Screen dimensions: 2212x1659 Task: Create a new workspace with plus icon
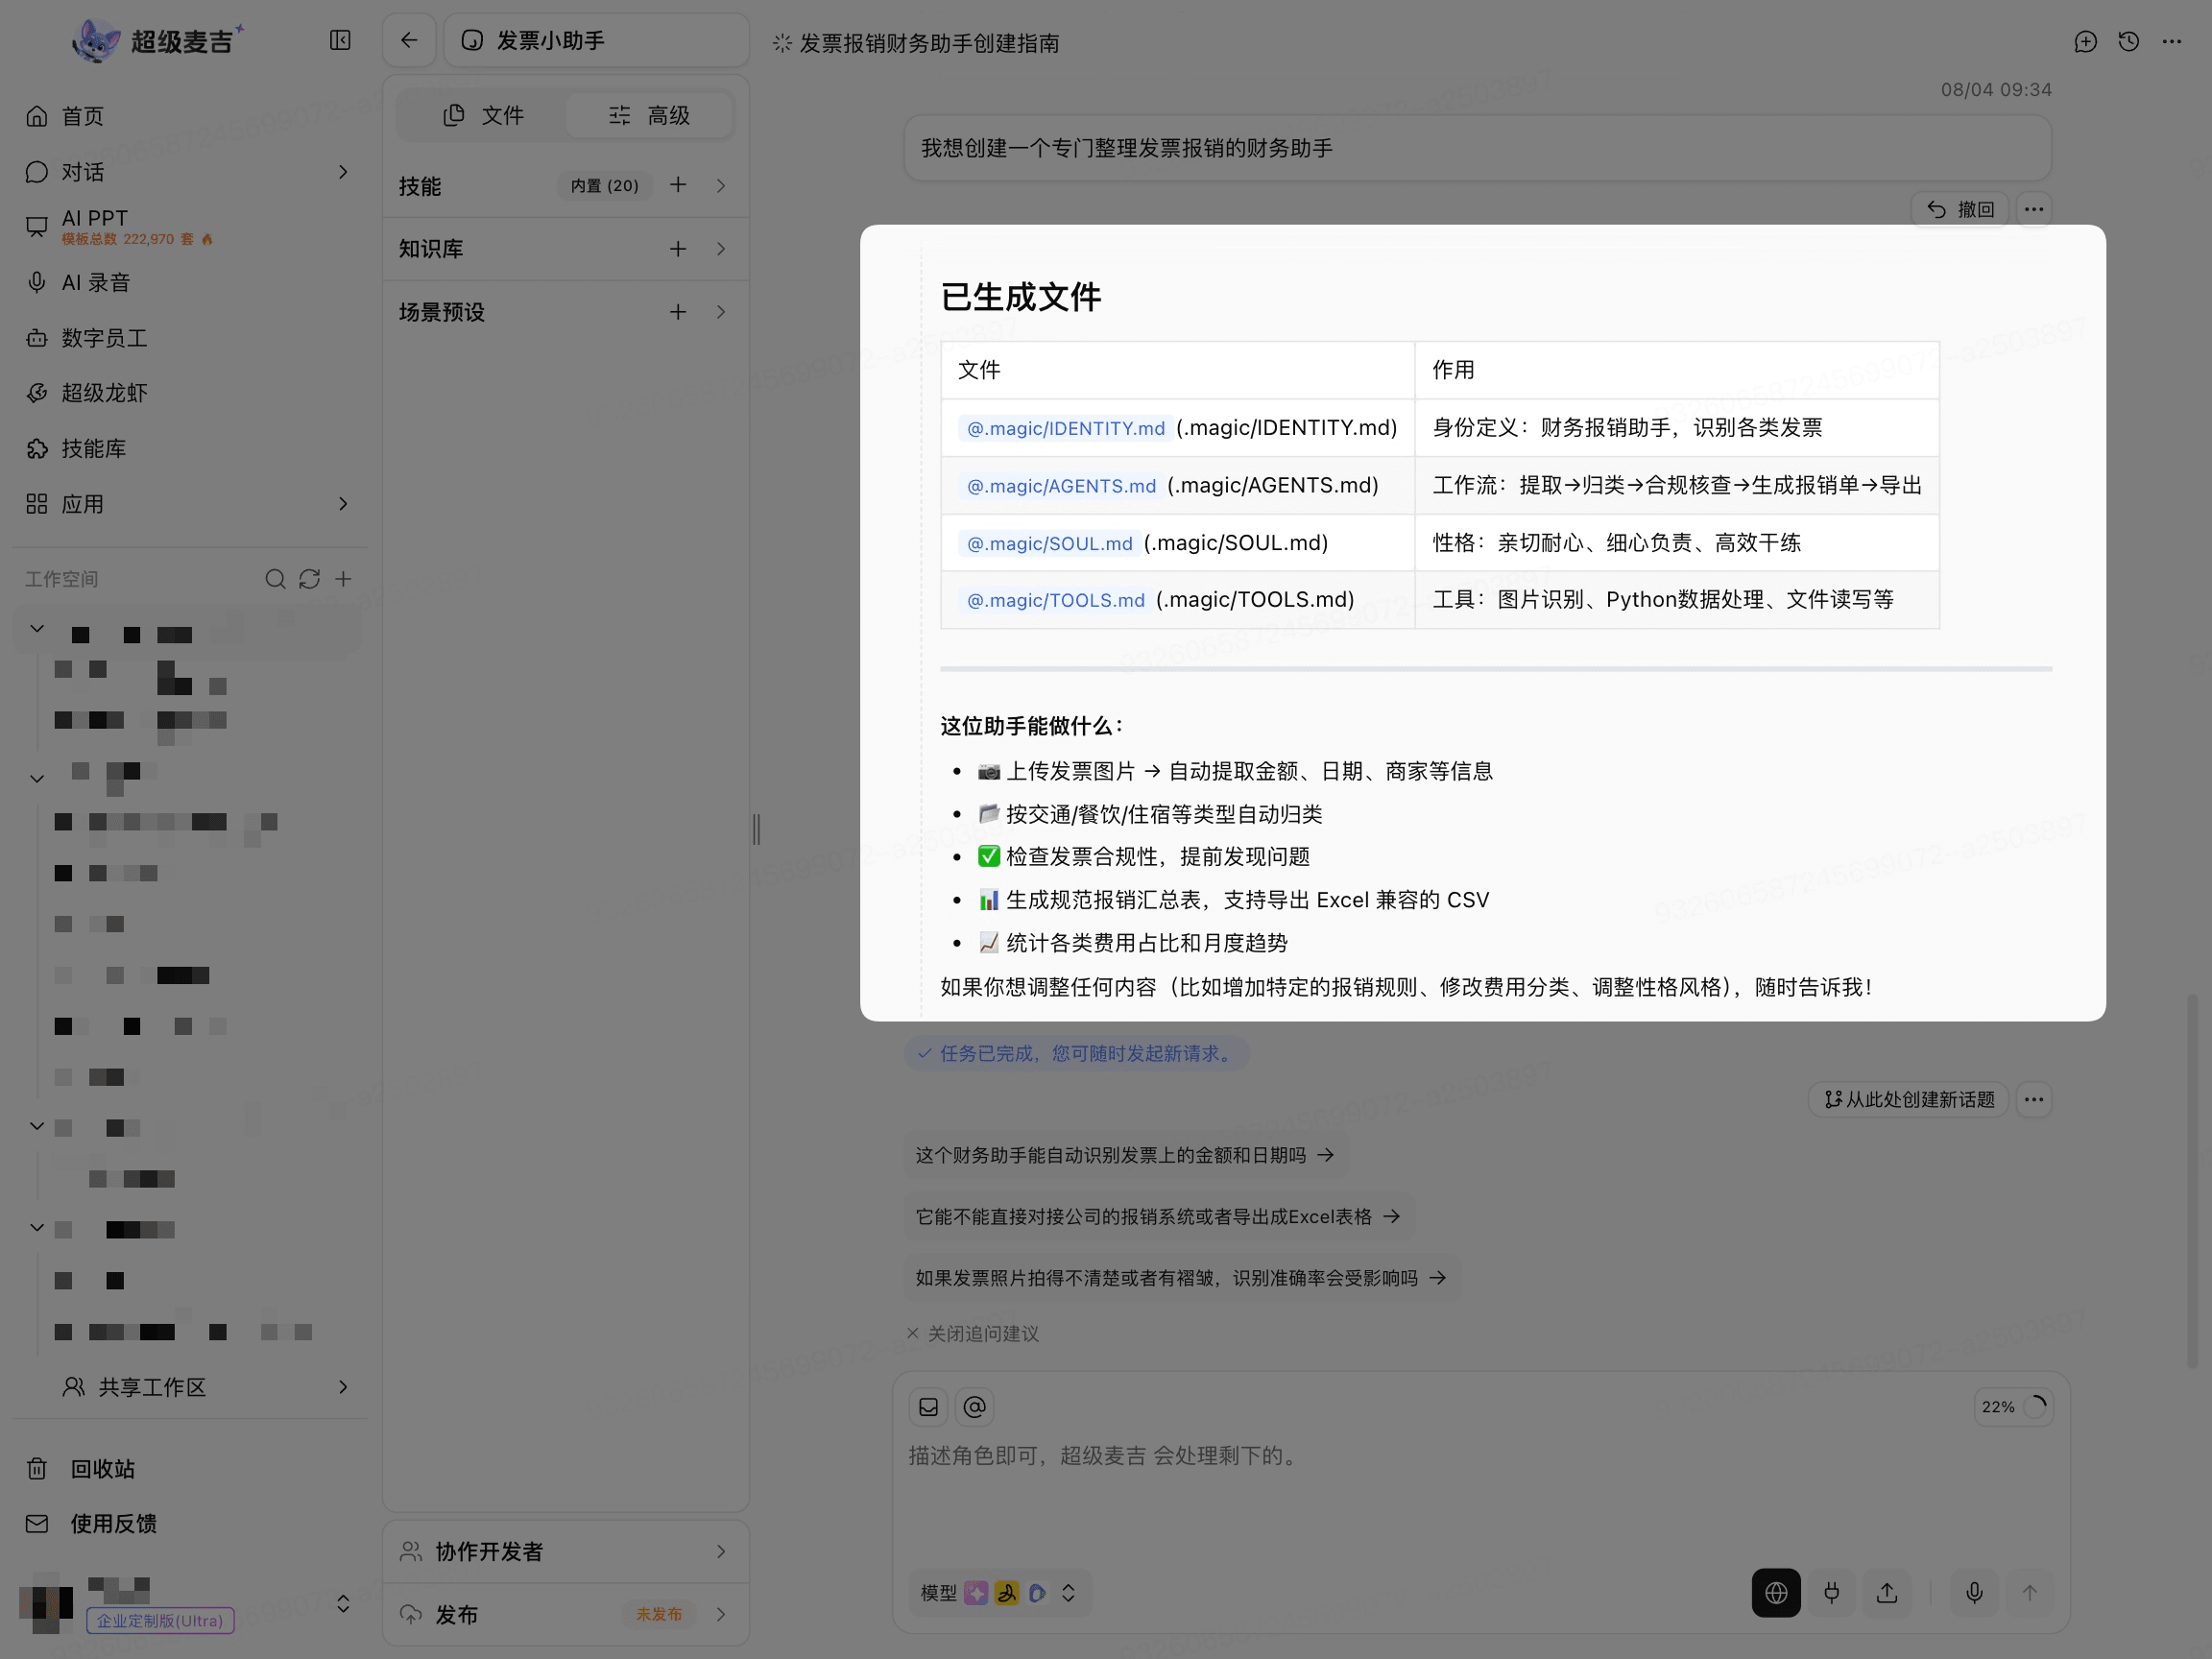(x=343, y=579)
